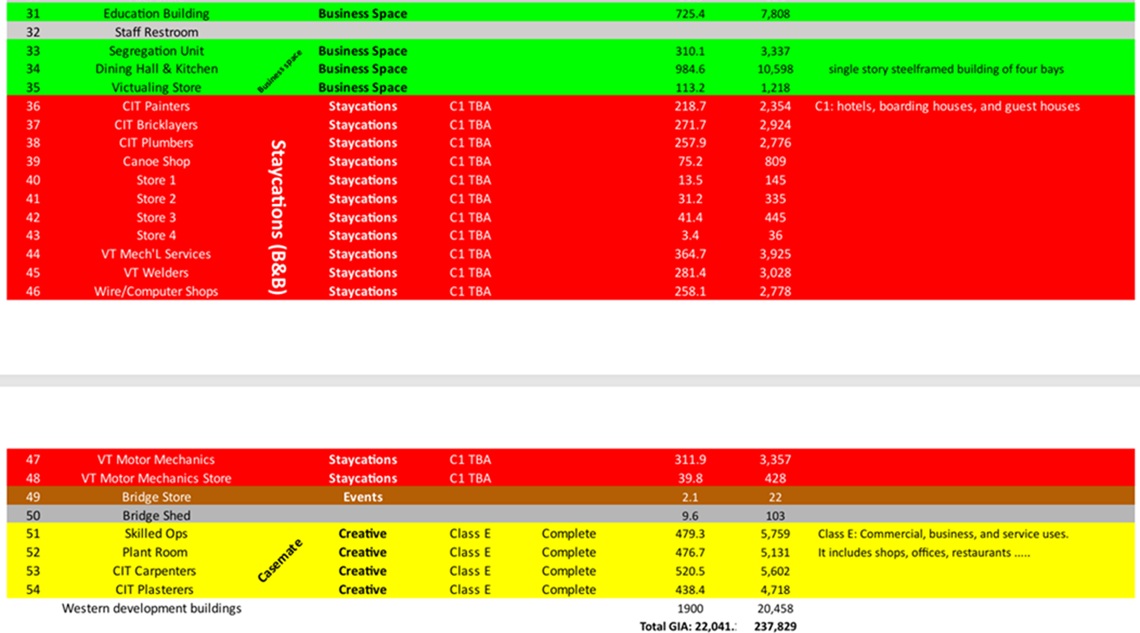This screenshot has height=633, width=1140.
Task: Click the Bridge Shed cell
Action: [x=156, y=516]
